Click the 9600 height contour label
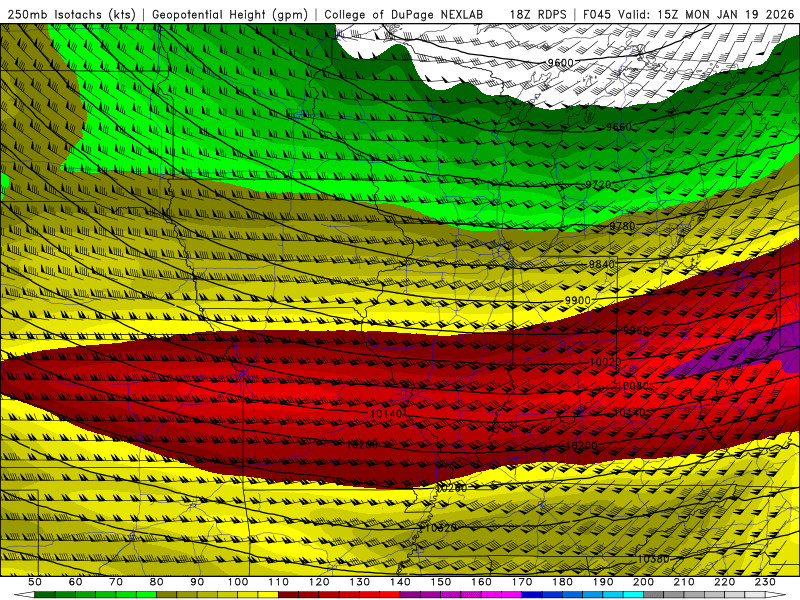The width and height of the screenshot is (800, 600). 560,63
